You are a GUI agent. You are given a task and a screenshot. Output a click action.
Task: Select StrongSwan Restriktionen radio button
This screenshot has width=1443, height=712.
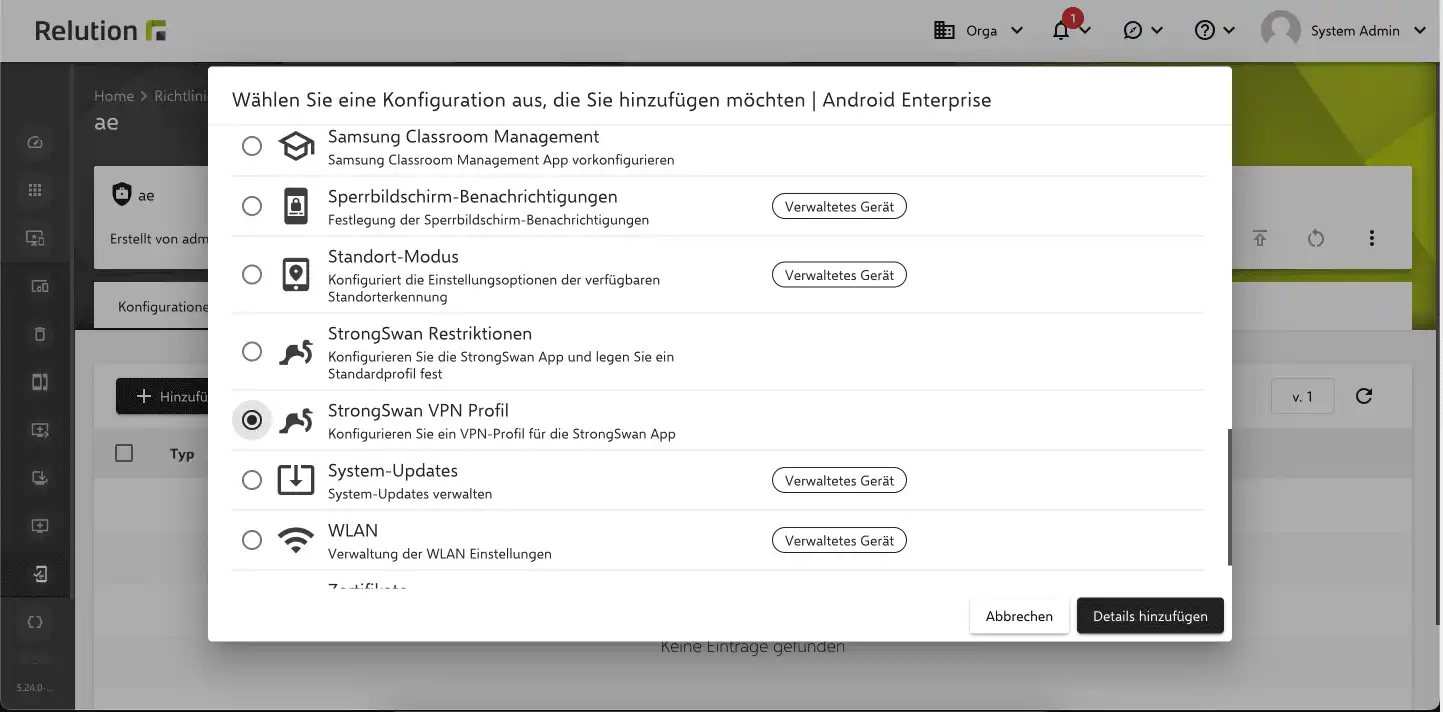coord(252,351)
